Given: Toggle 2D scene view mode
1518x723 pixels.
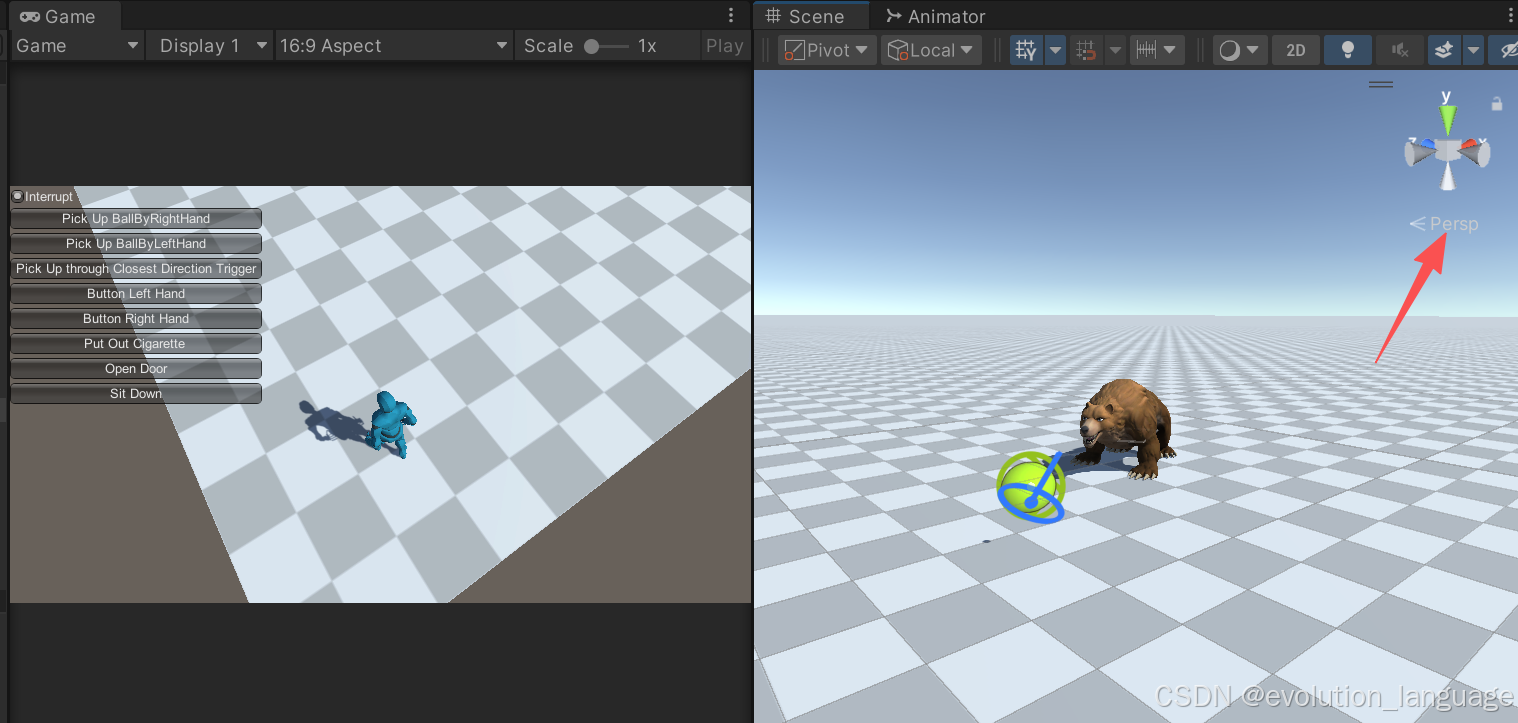Looking at the screenshot, I should (1295, 50).
